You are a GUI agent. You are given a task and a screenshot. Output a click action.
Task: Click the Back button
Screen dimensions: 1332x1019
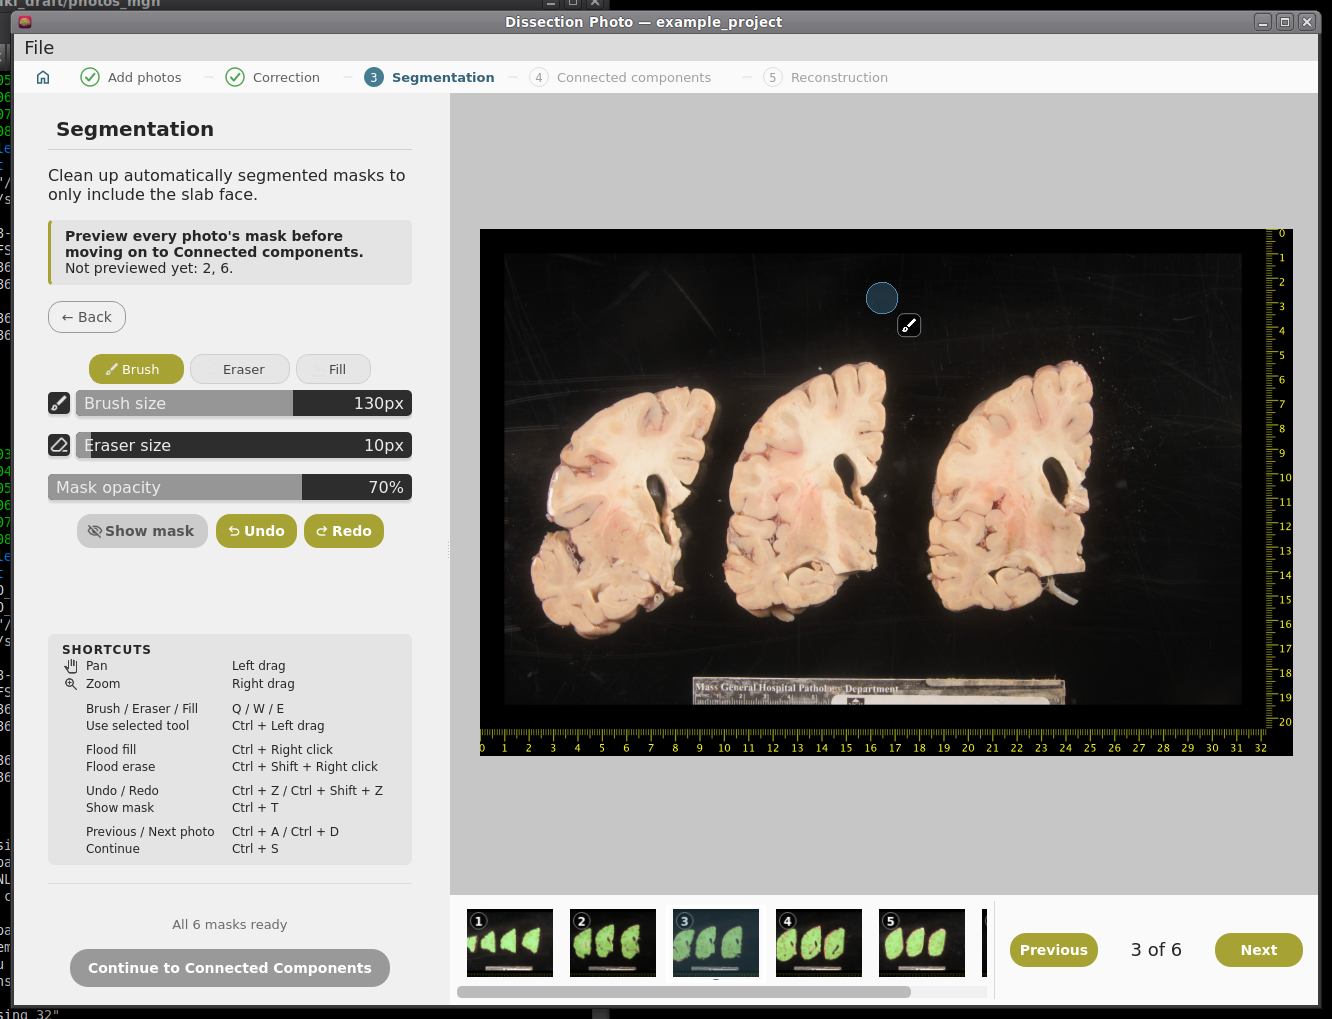[x=87, y=317]
